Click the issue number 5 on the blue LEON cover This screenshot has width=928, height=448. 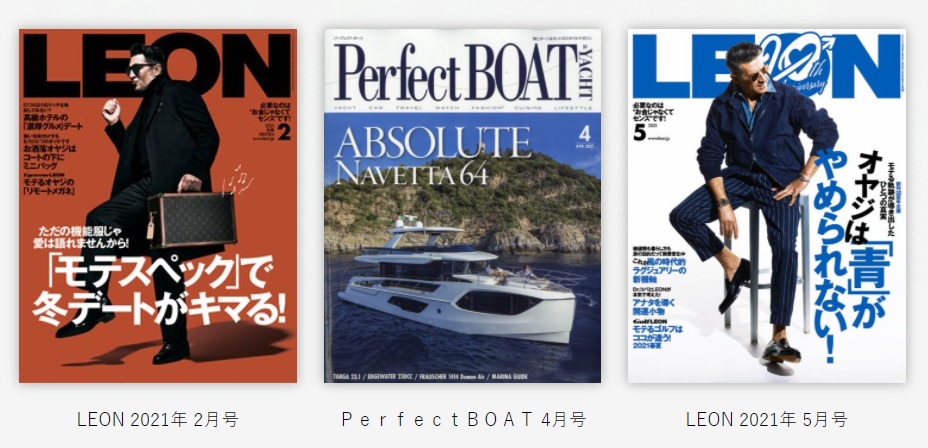(x=640, y=133)
